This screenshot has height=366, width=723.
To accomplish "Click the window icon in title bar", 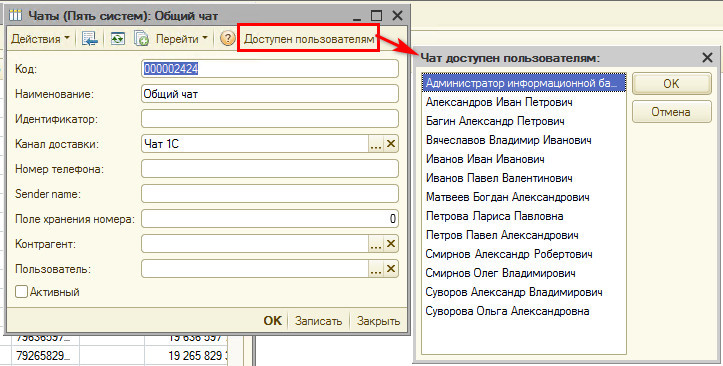I will click(x=16, y=16).
